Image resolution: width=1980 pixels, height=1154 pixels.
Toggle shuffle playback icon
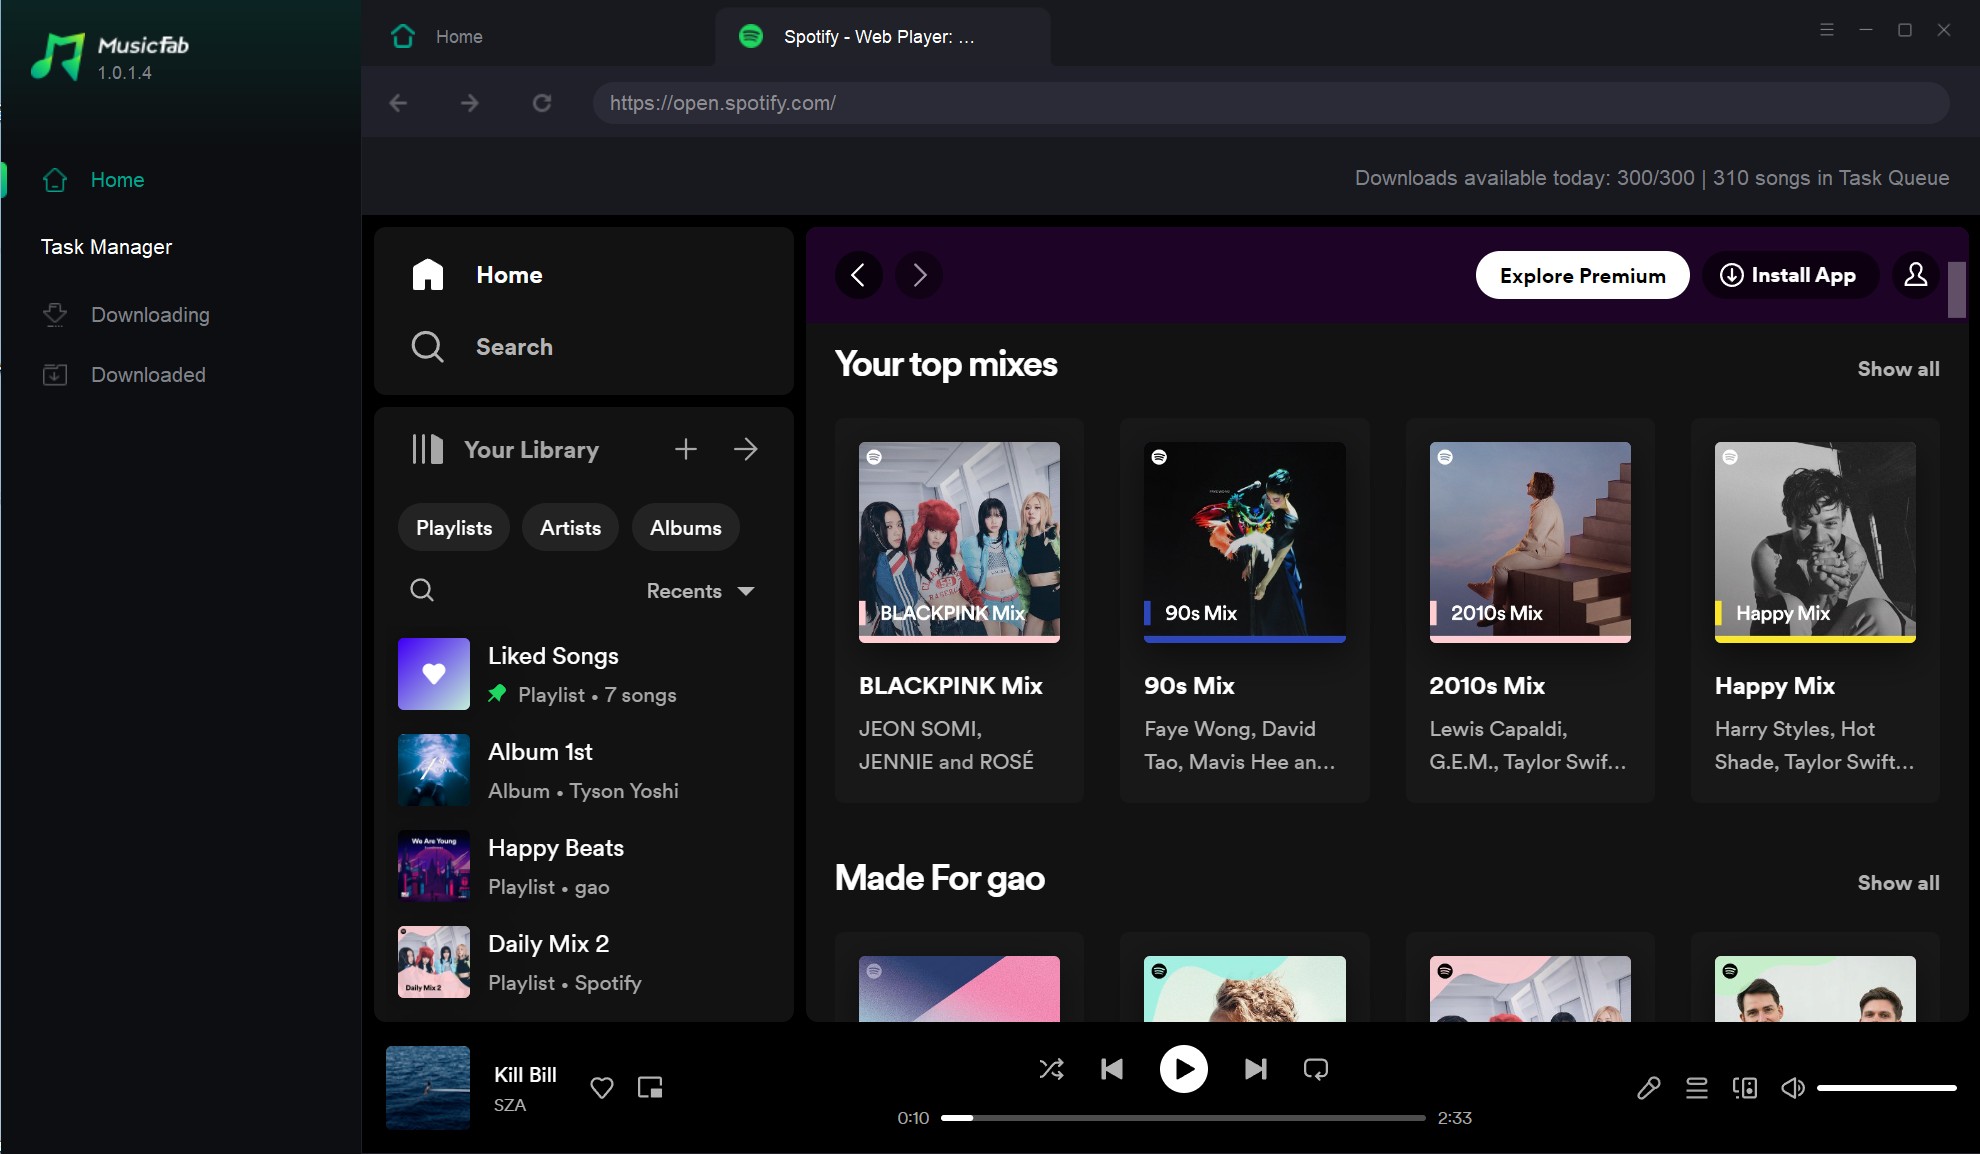[1051, 1069]
